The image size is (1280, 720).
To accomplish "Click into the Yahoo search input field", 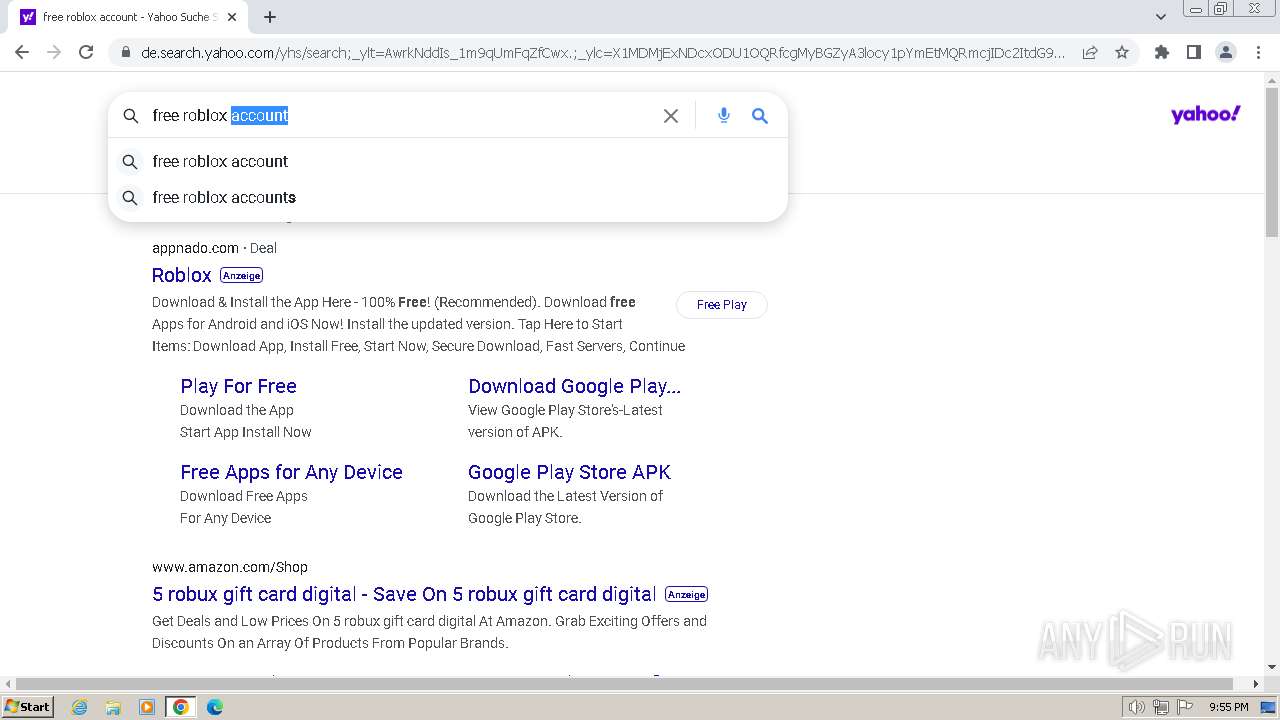I will point(400,116).
